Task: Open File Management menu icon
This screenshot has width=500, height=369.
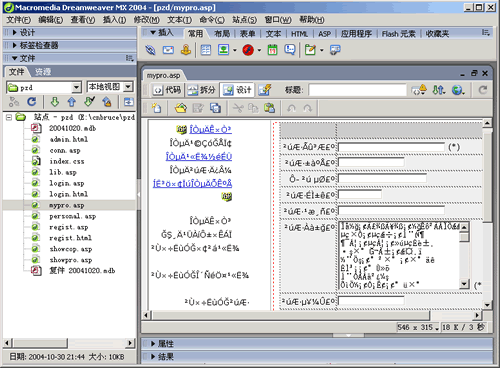Action: point(439,90)
